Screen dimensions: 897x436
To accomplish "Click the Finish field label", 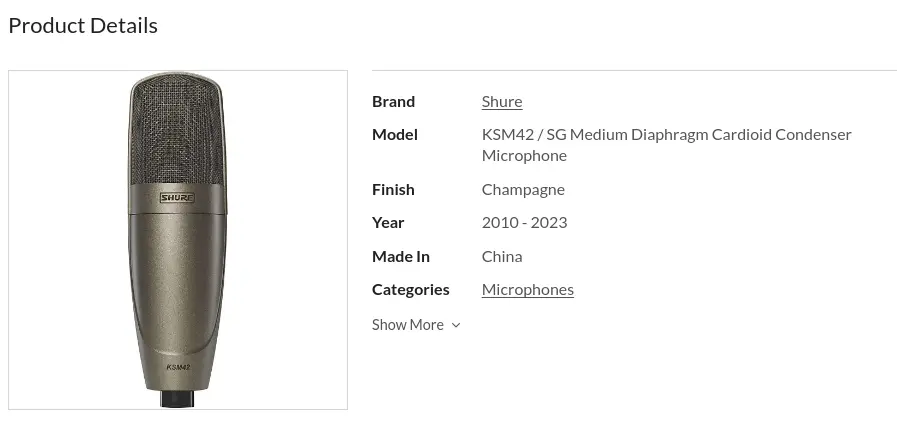I will pos(393,189).
